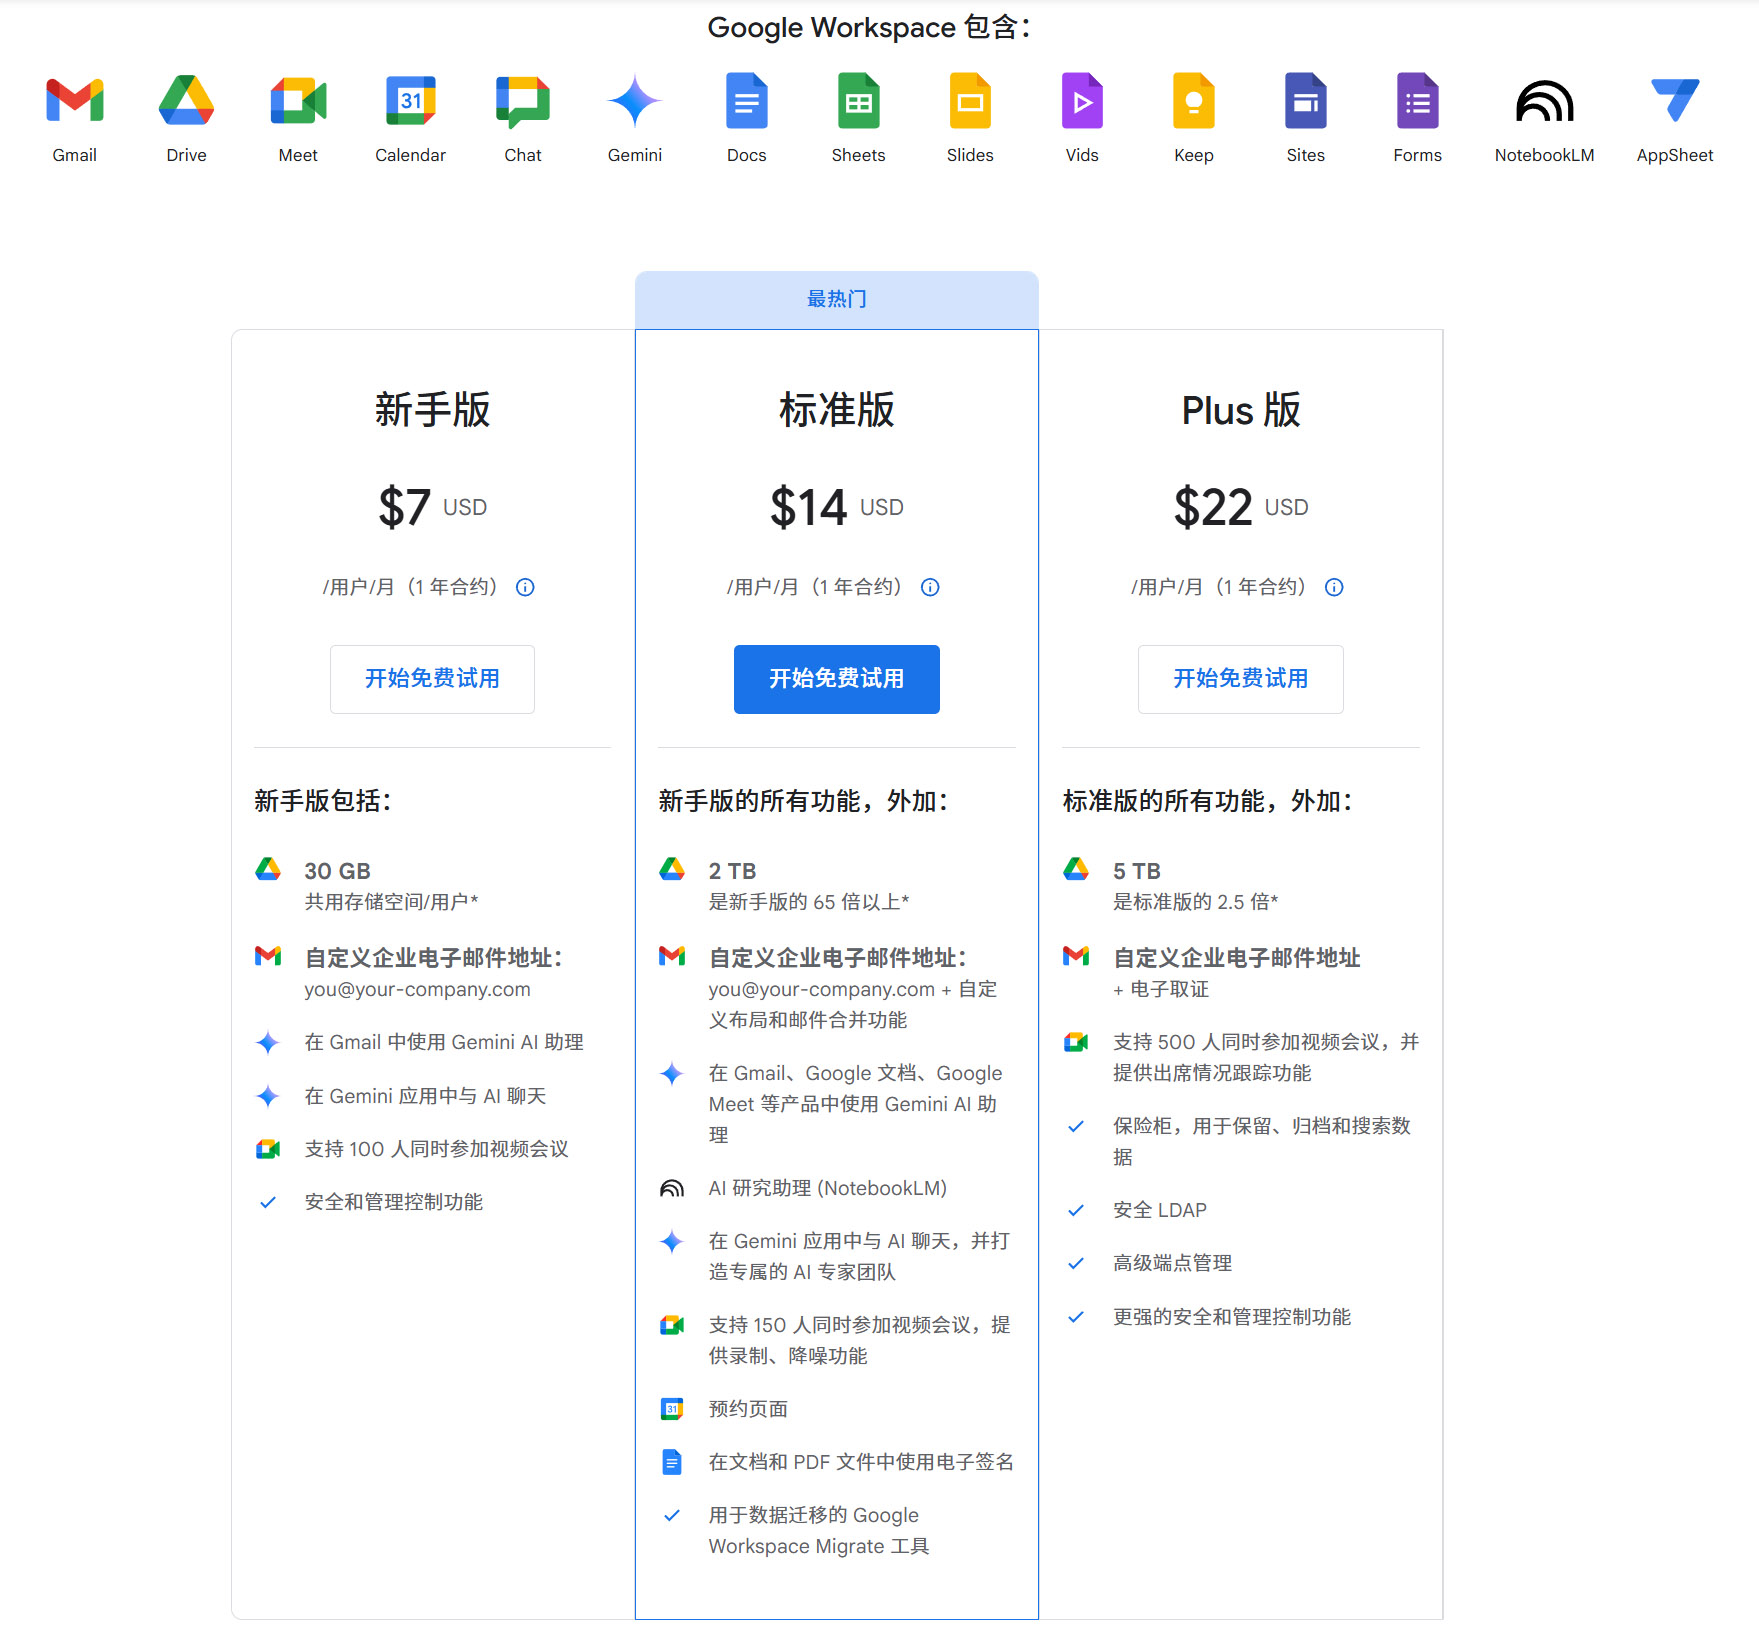Open the Sheets app icon
Image resolution: width=1759 pixels, height=1640 pixels.
859,101
